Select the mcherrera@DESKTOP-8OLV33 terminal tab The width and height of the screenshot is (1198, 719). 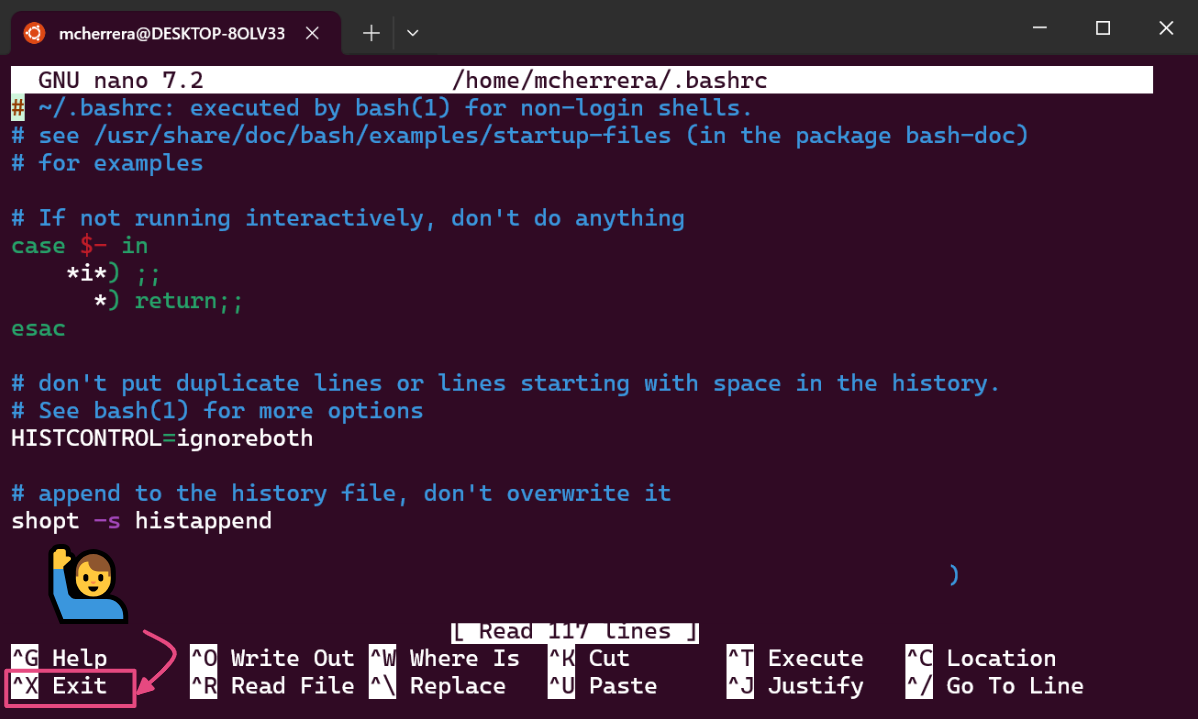[x=171, y=33]
